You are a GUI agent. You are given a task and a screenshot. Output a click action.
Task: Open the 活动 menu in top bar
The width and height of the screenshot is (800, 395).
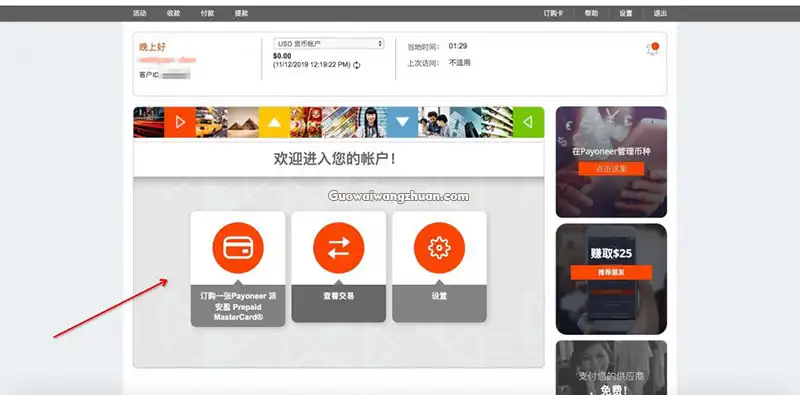pos(139,14)
